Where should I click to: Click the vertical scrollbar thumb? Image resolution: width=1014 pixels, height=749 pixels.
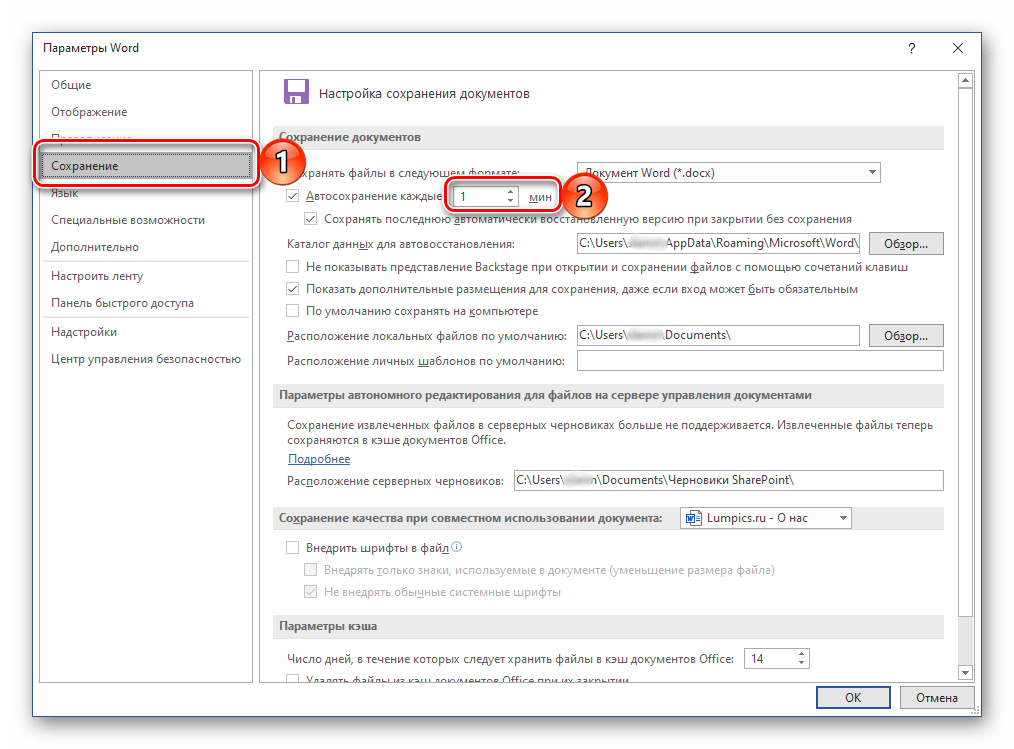tap(965, 353)
